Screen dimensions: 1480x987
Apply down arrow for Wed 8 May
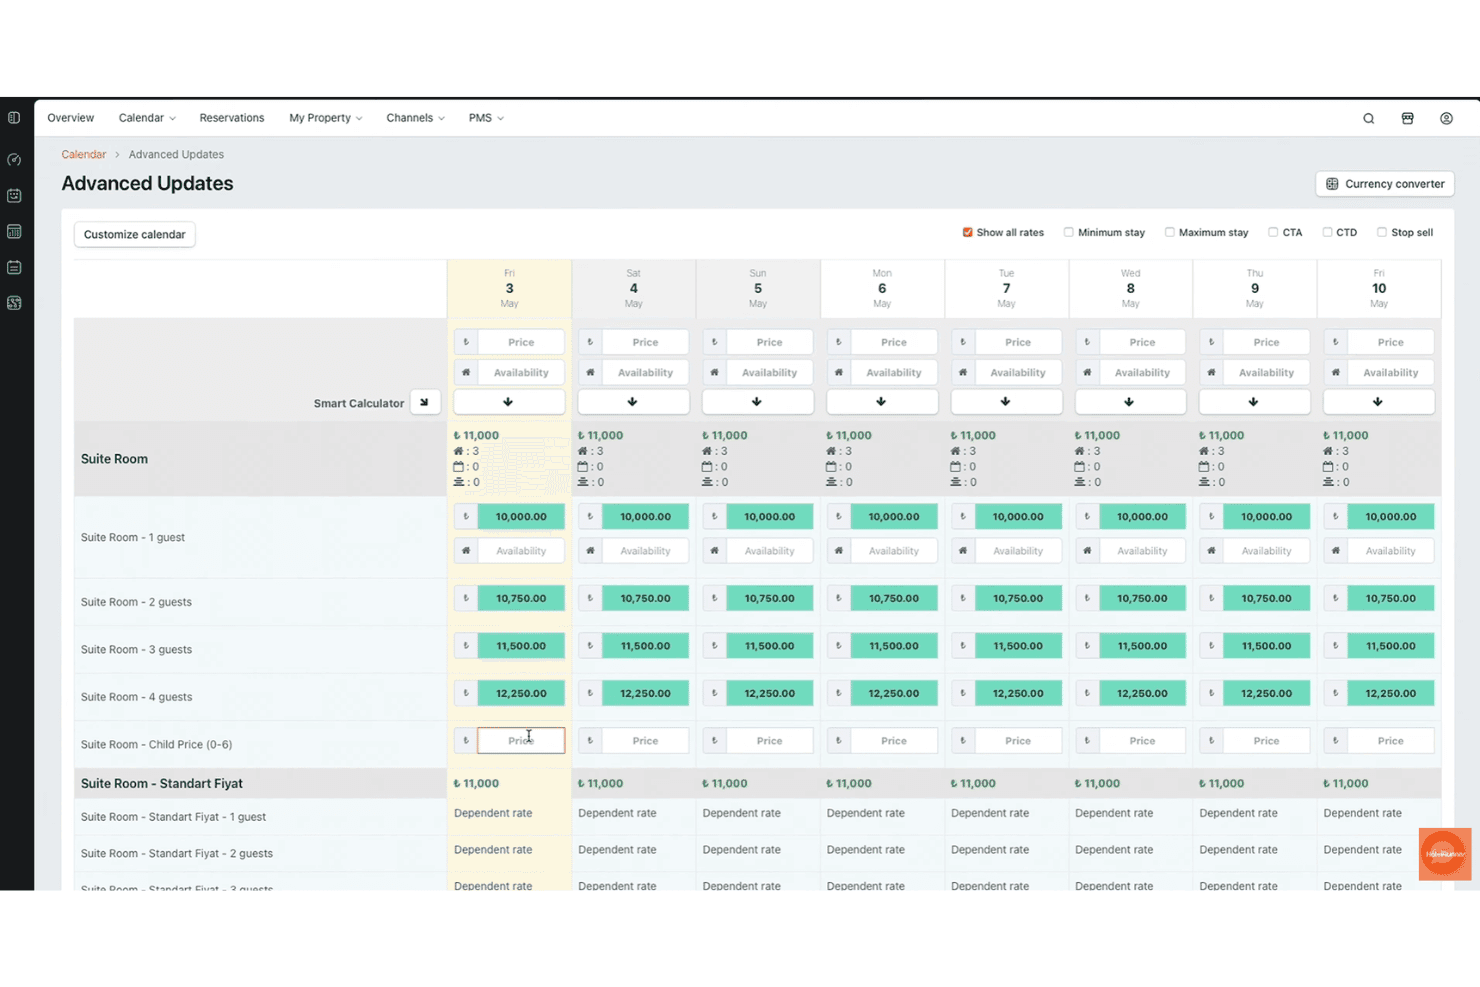point(1130,402)
